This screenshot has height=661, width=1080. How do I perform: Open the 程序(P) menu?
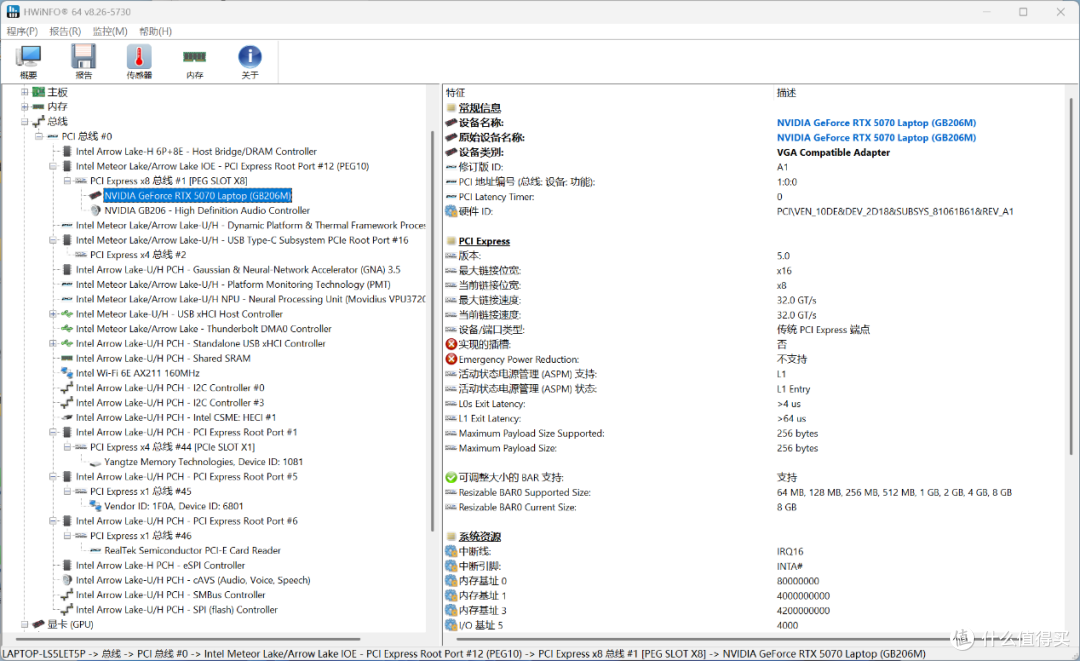[x=22, y=32]
